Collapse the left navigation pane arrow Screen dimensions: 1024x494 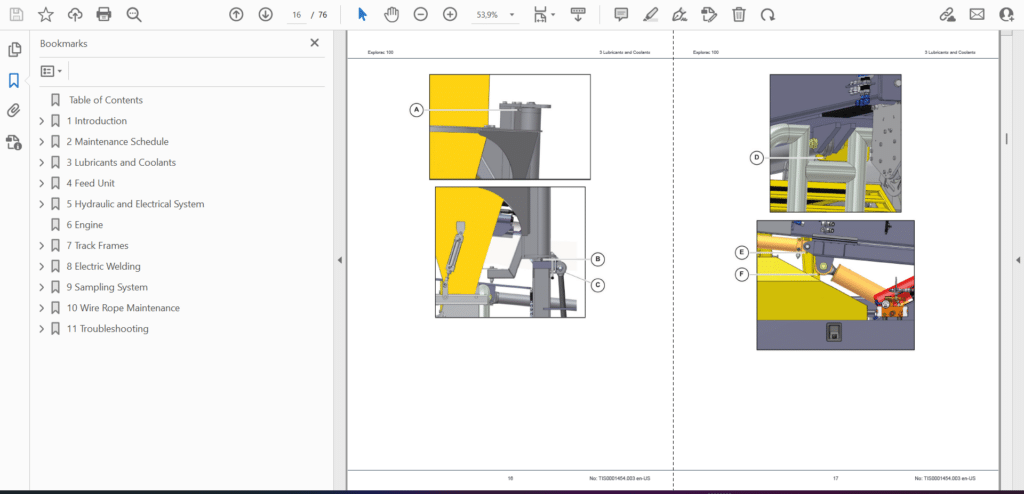coord(340,260)
